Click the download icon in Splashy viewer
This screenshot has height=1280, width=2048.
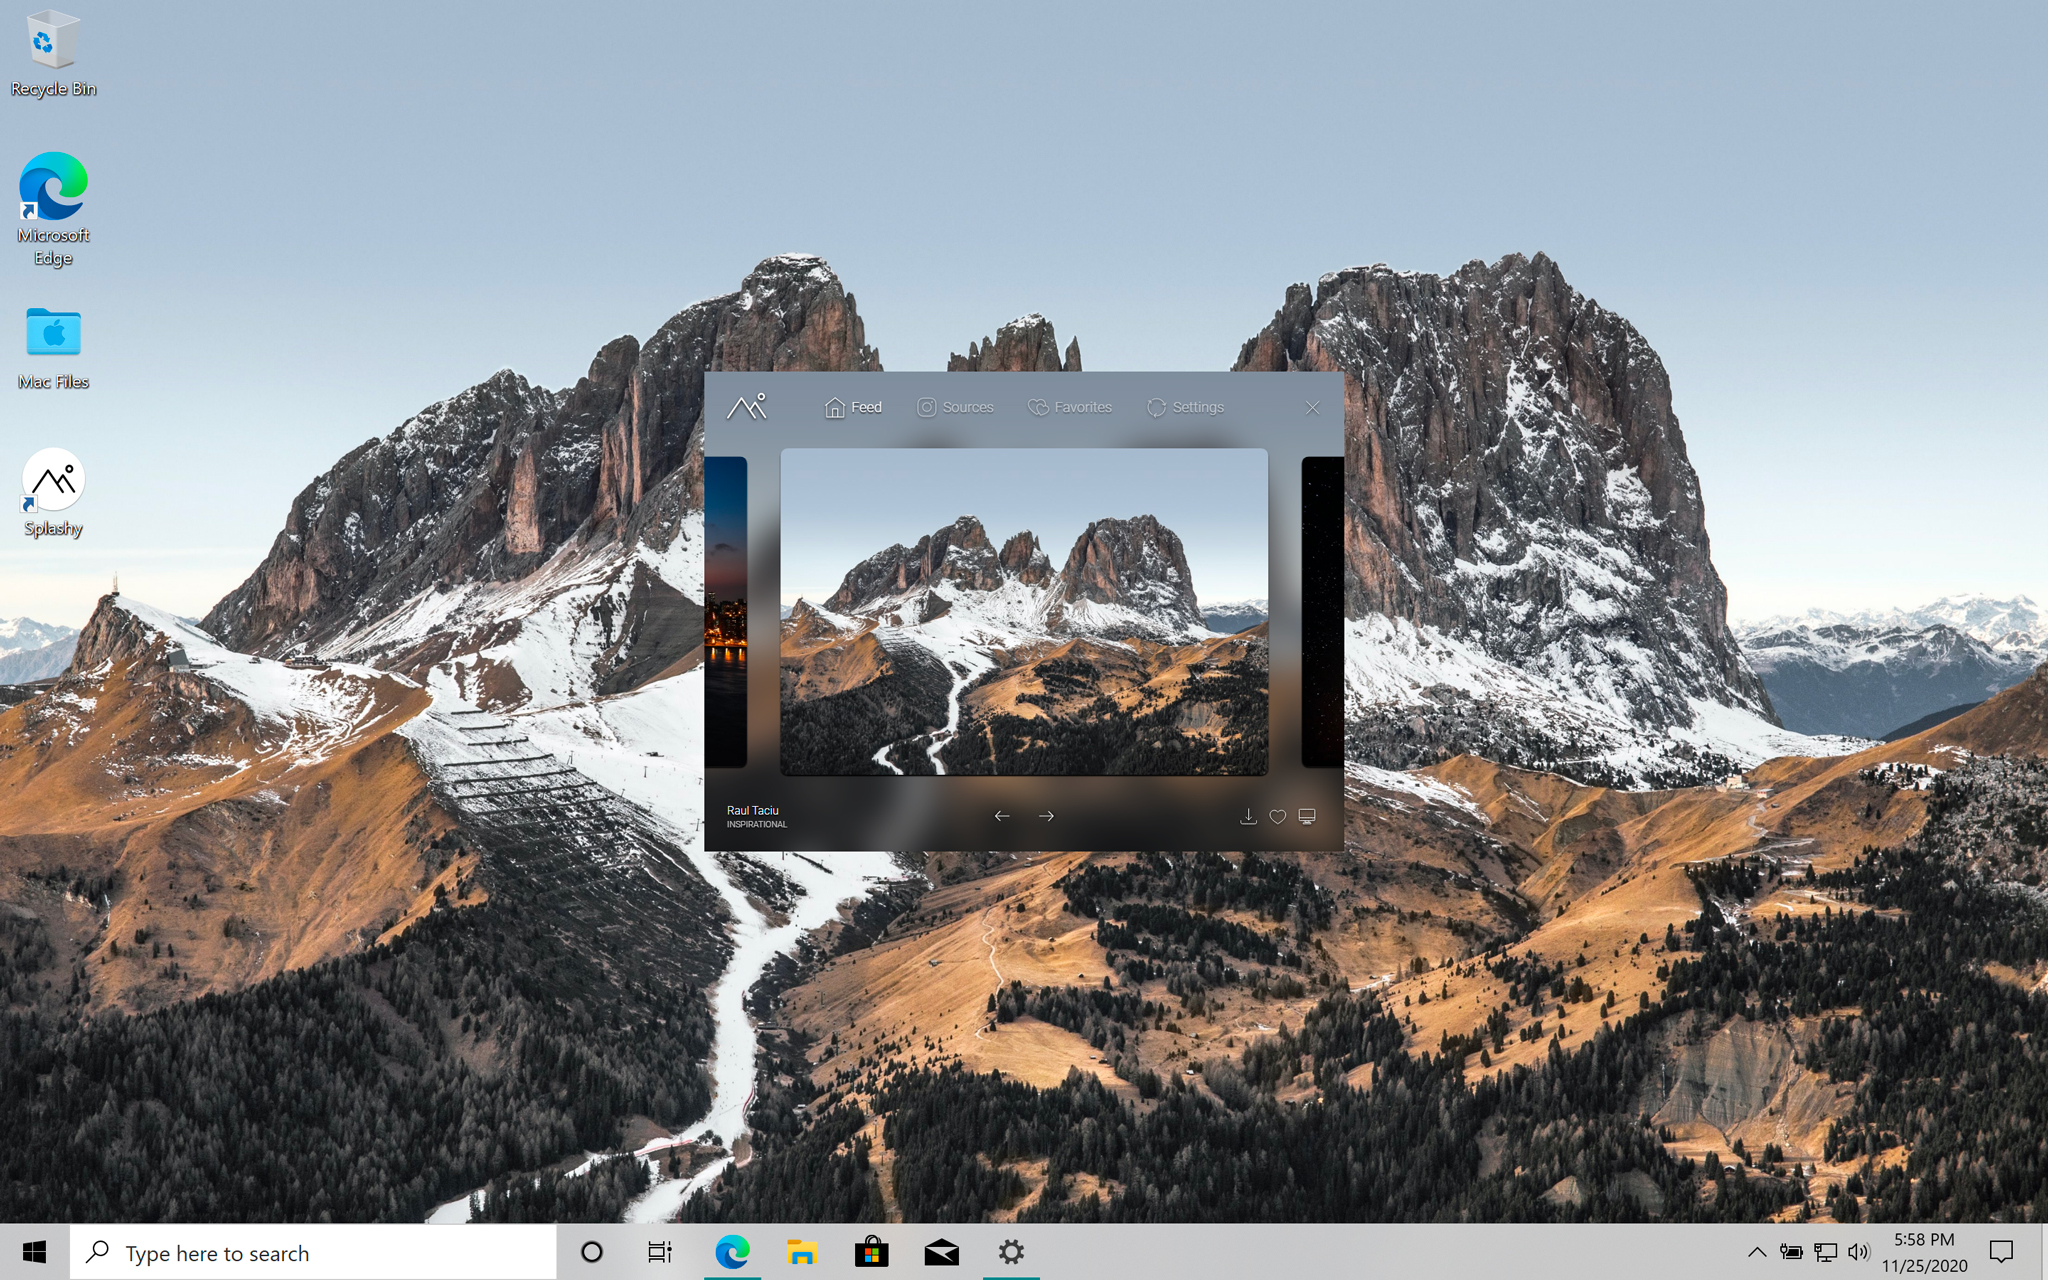point(1247,815)
